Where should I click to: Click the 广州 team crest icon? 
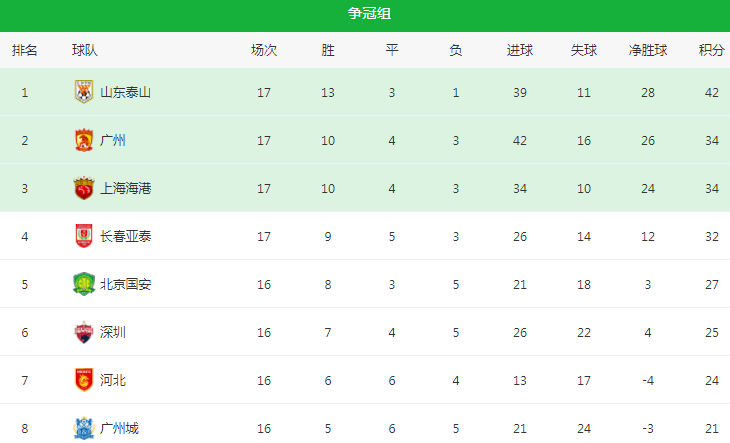pos(84,140)
